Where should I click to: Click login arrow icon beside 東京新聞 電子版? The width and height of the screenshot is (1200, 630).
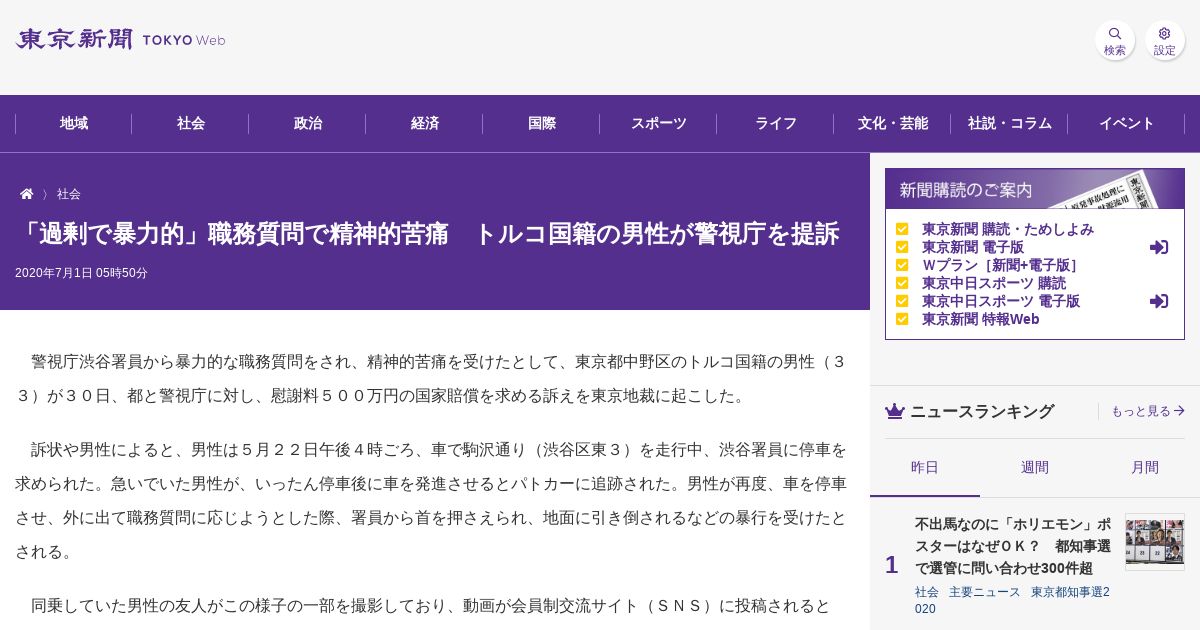[x=1159, y=247]
